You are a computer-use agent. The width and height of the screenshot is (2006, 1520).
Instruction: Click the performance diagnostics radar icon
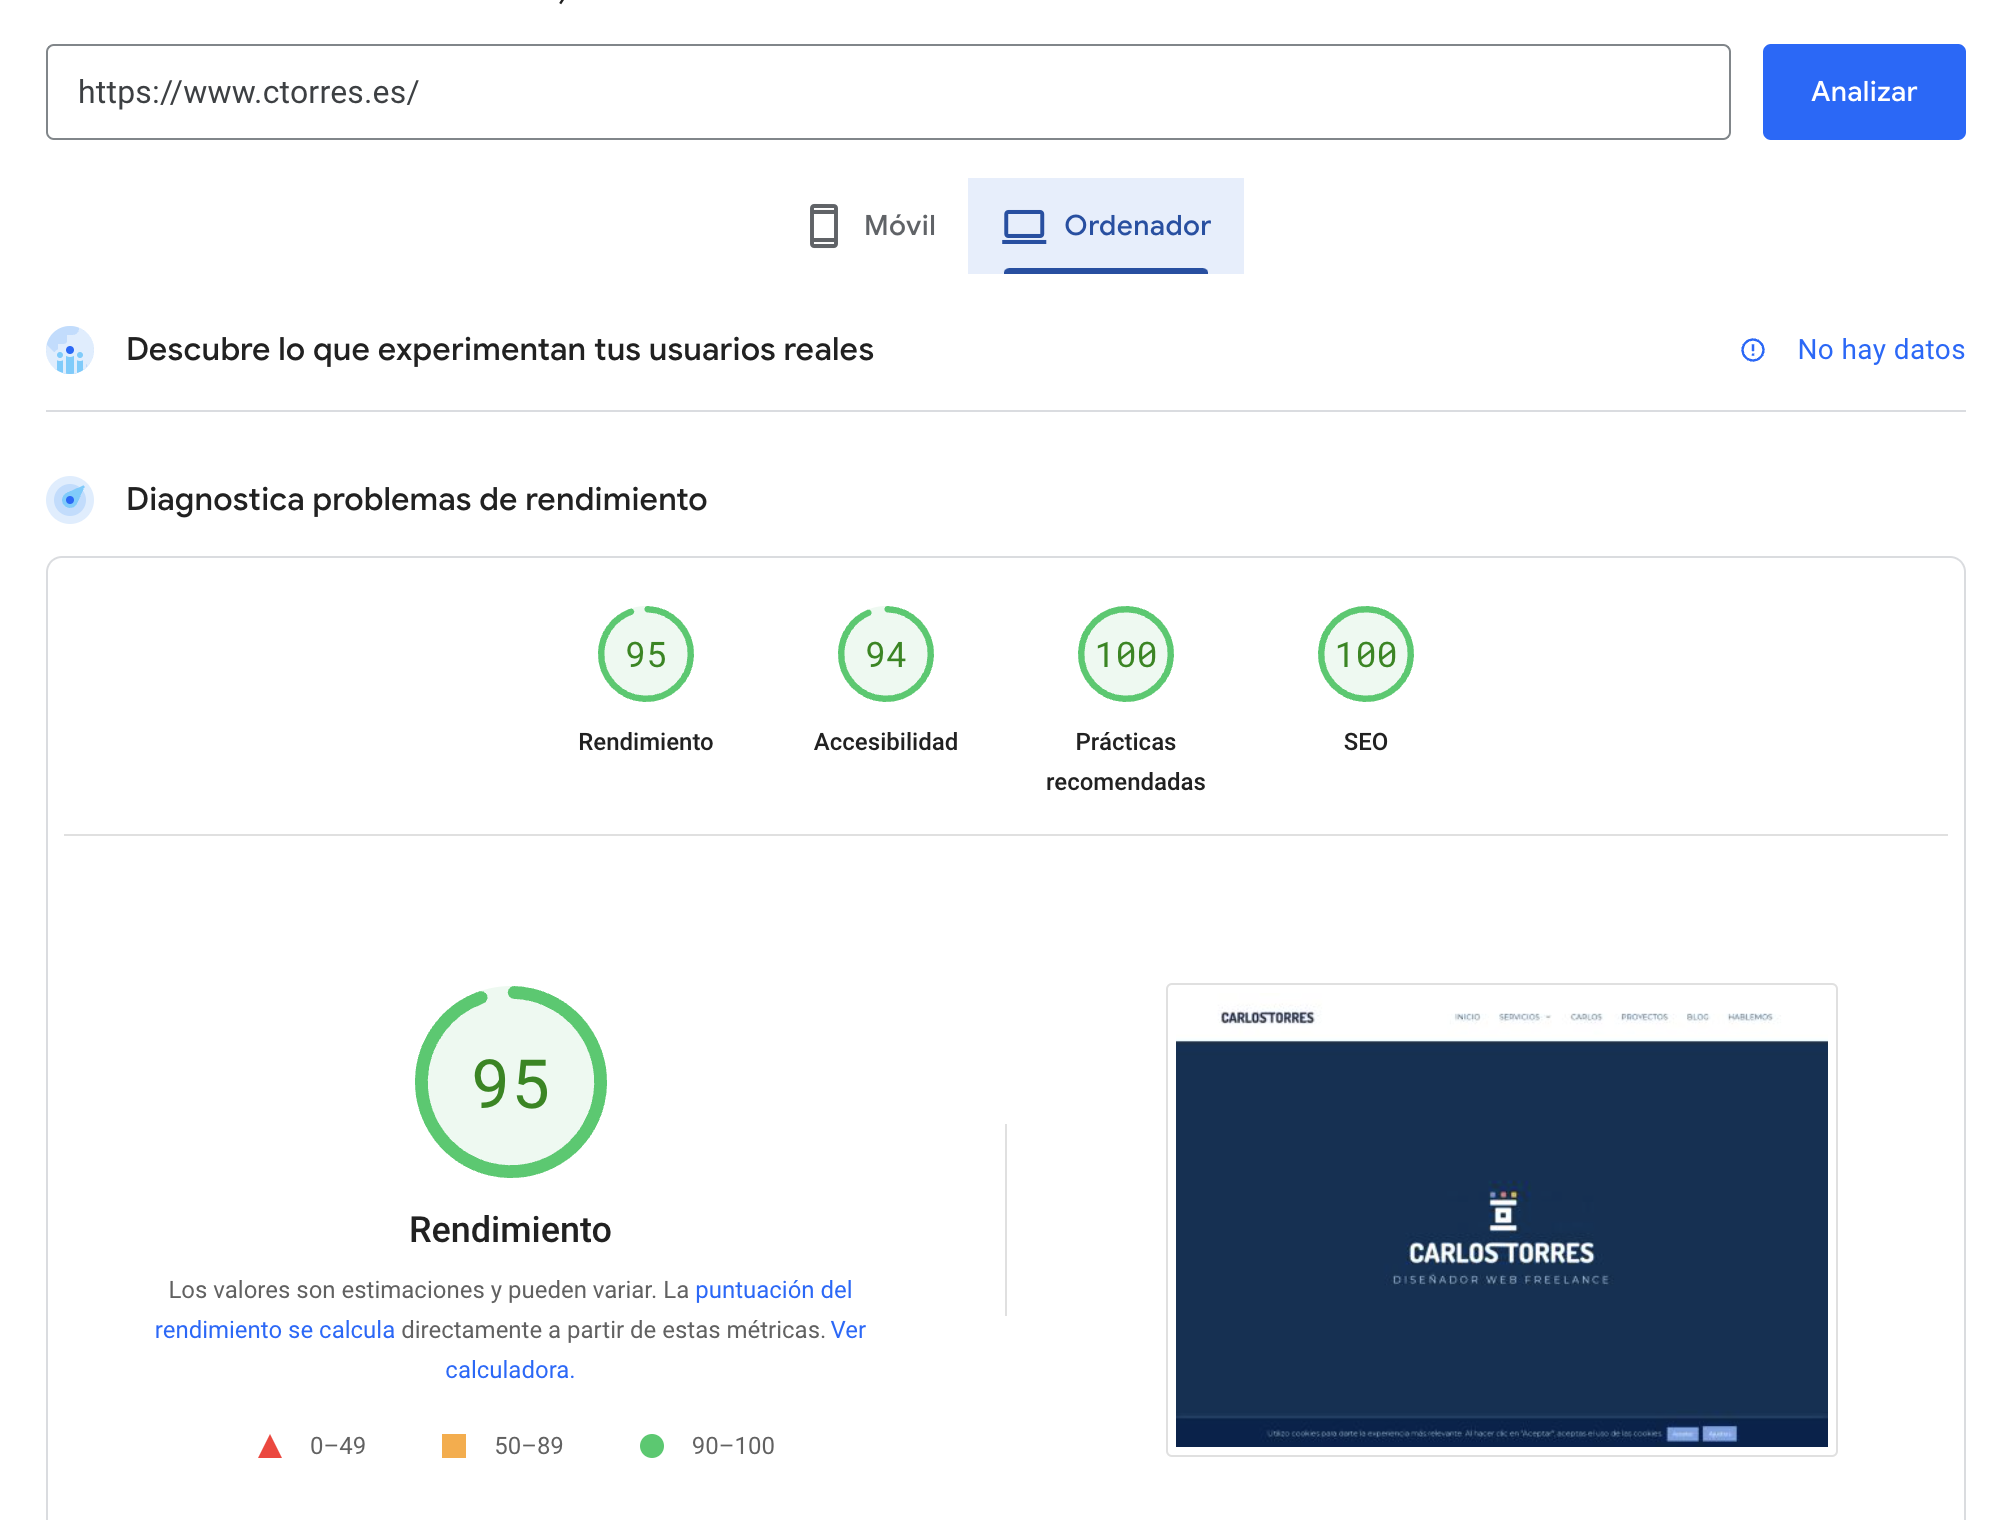coord(70,499)
